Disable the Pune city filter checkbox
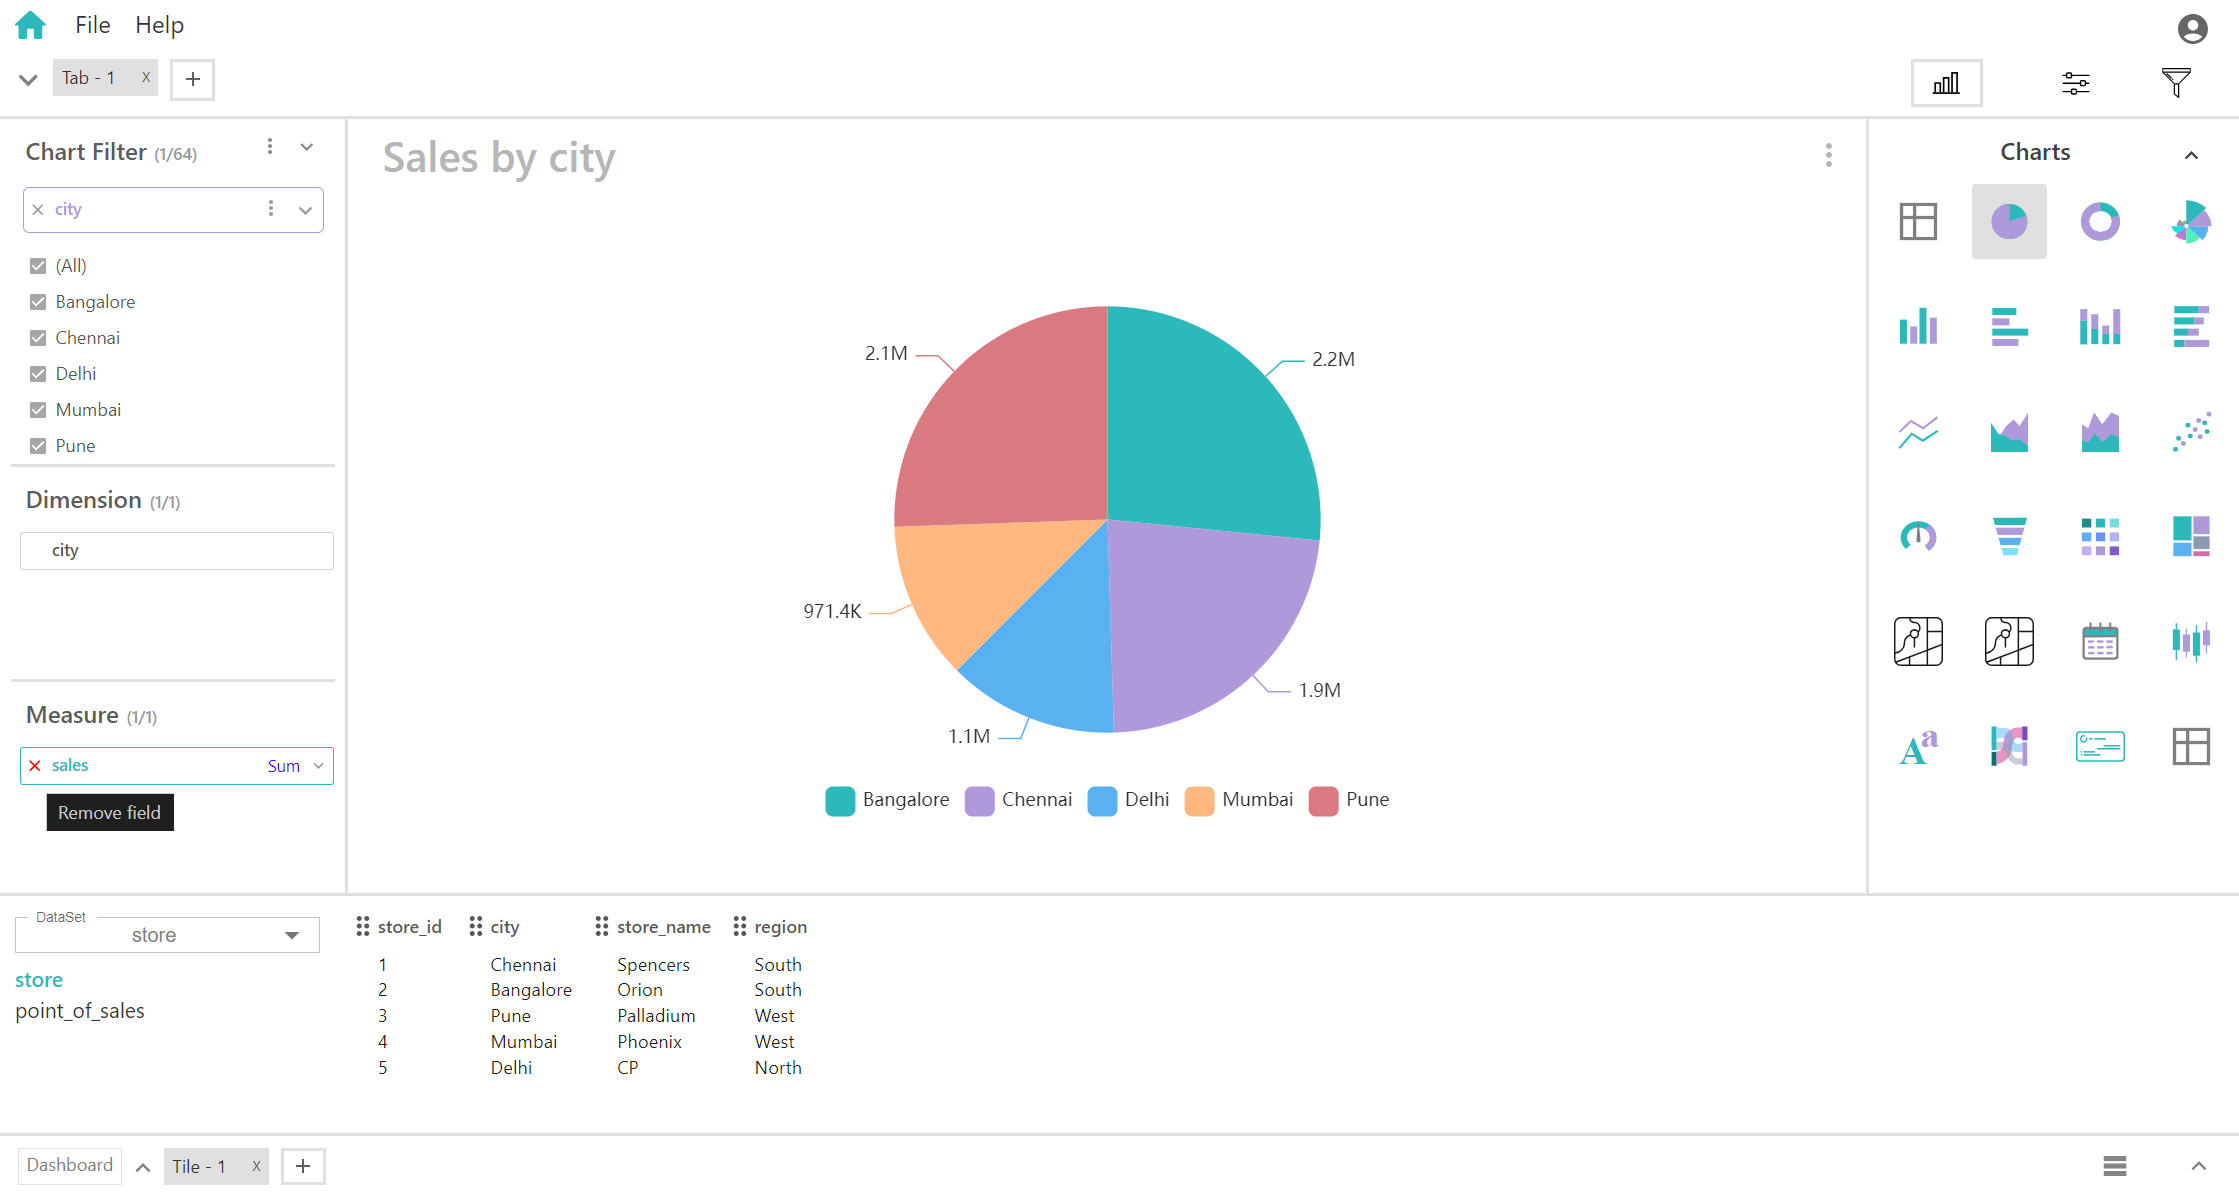 tap(37, 446)
